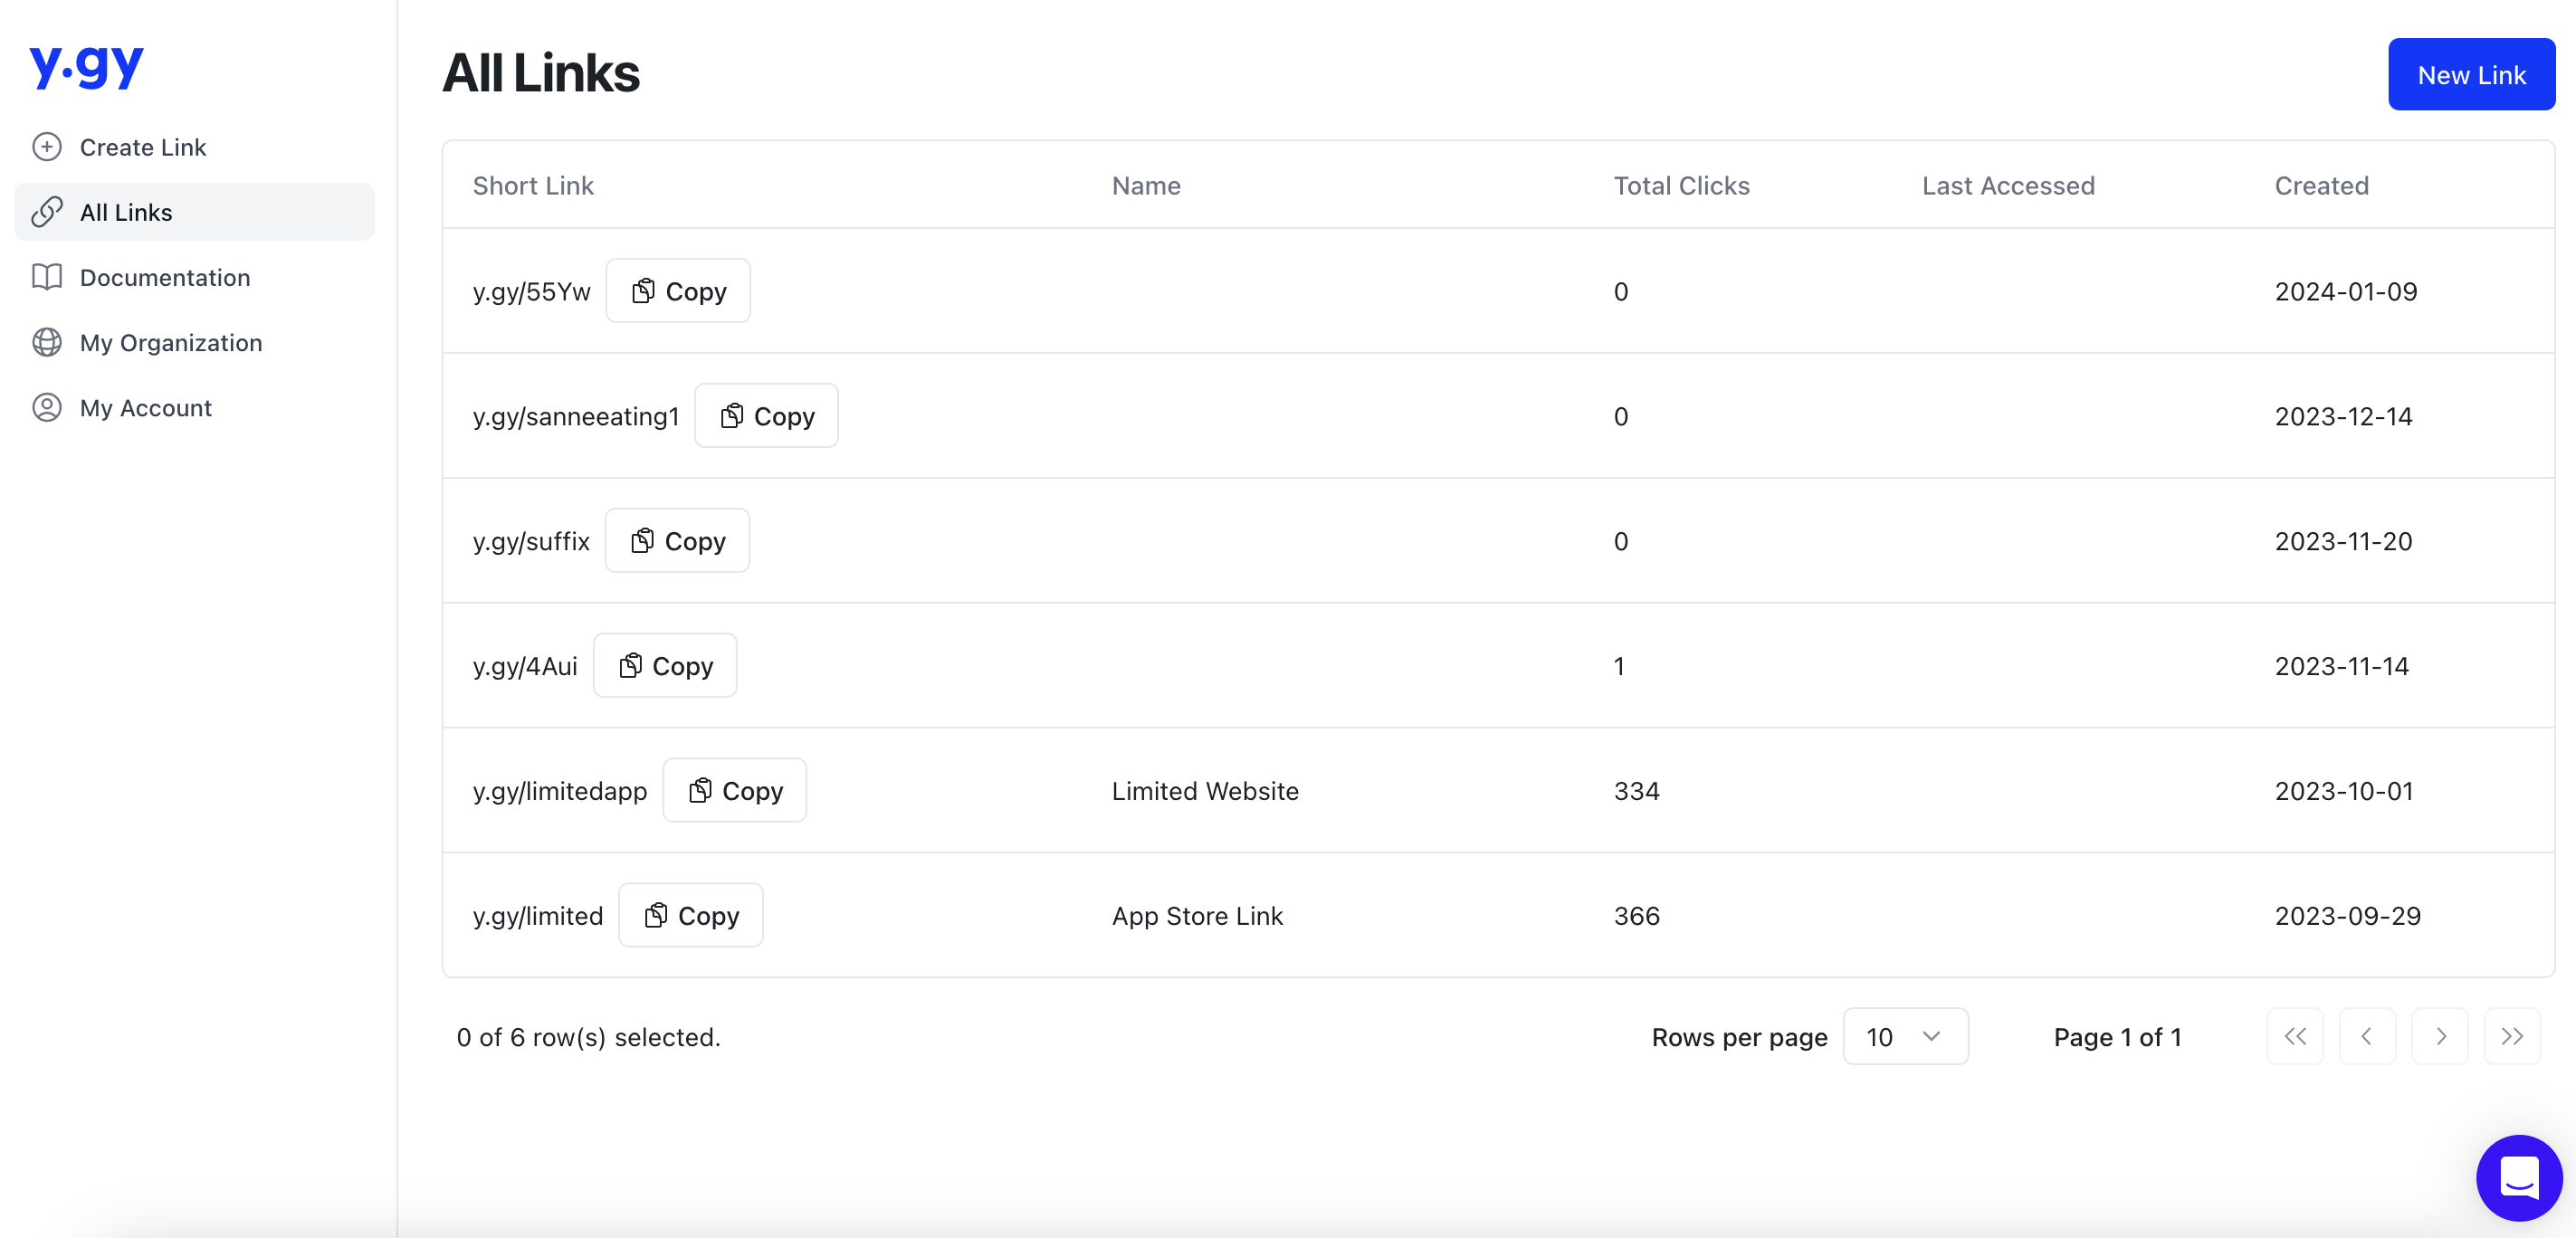Open the chat support bubble
This screenshot has width=2576, height=1238.
click(x=2518, y=1177)
